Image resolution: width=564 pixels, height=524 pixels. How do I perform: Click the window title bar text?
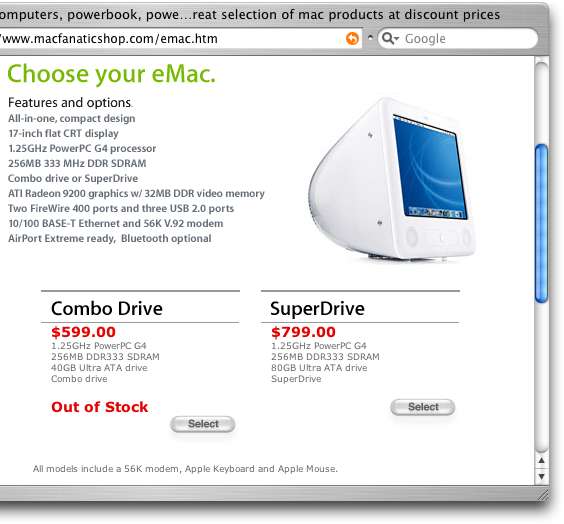(249, 15)
